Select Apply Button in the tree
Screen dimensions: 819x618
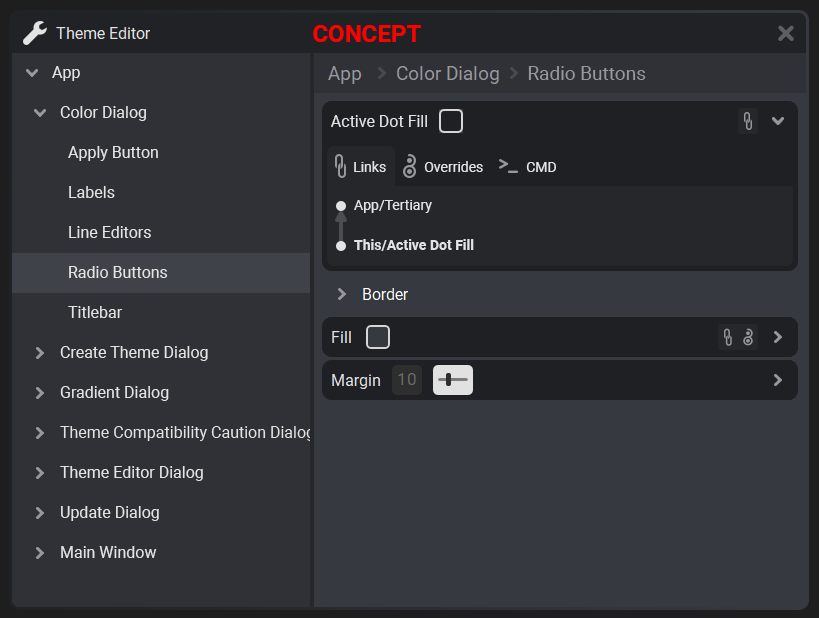161,153
